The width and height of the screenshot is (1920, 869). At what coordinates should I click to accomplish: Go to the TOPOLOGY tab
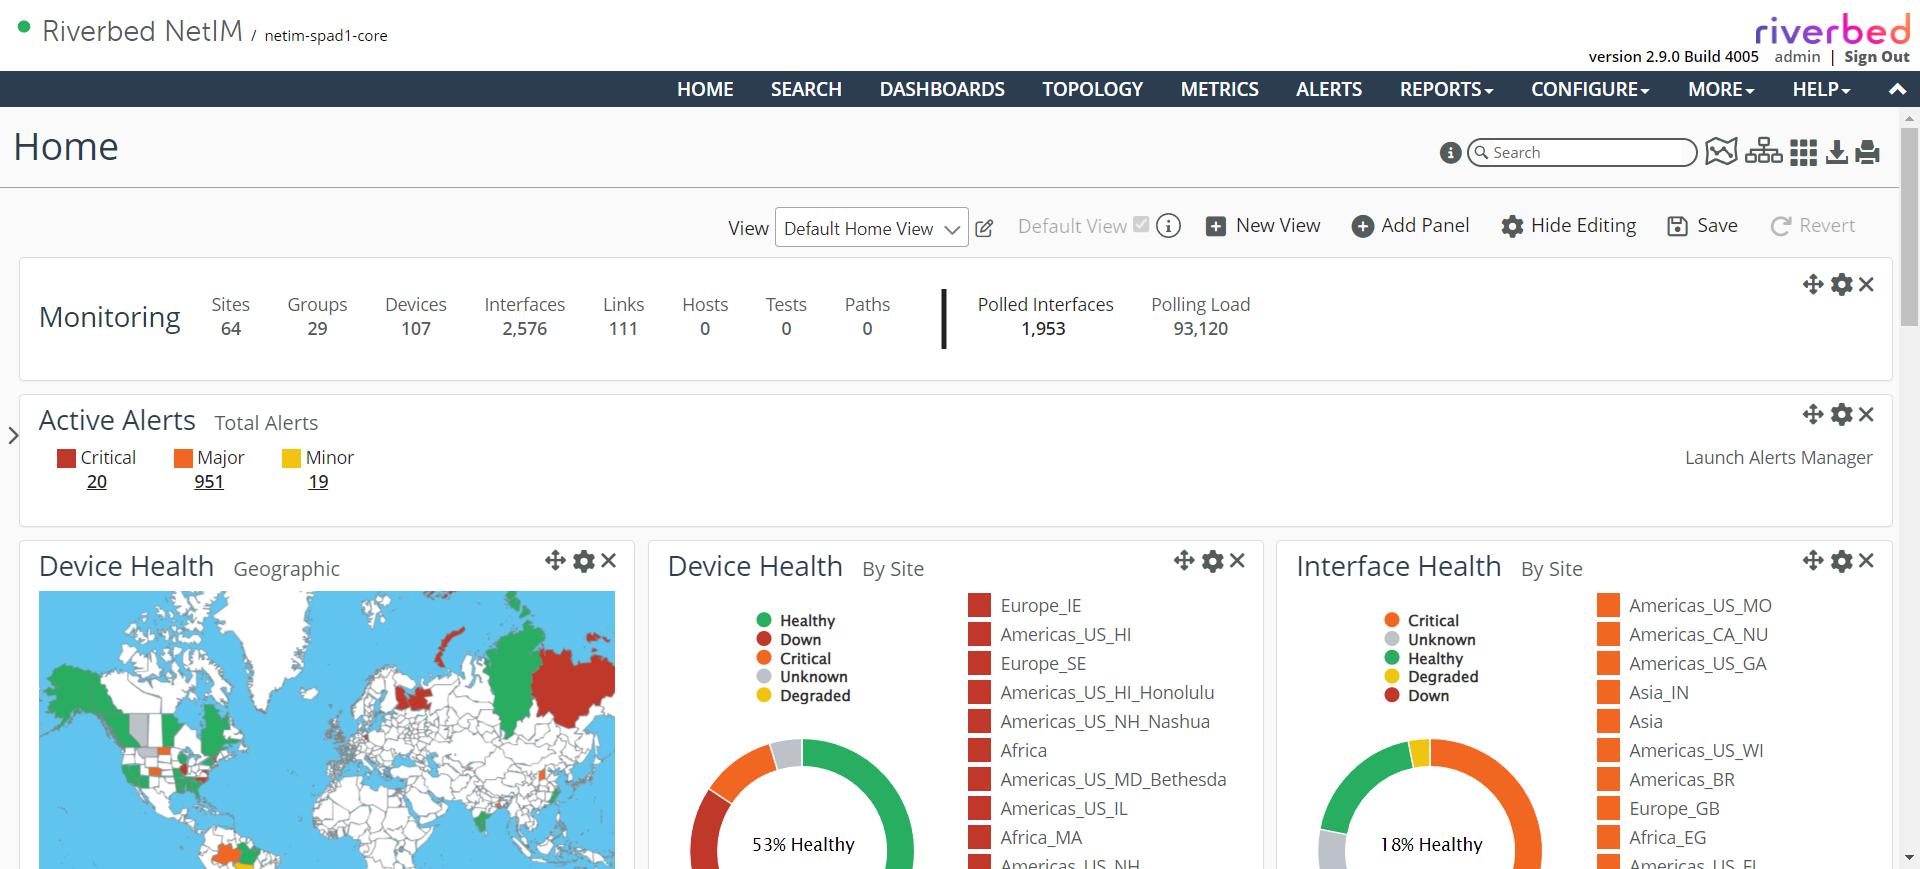pyautogui.click(x=1092, y=89)
